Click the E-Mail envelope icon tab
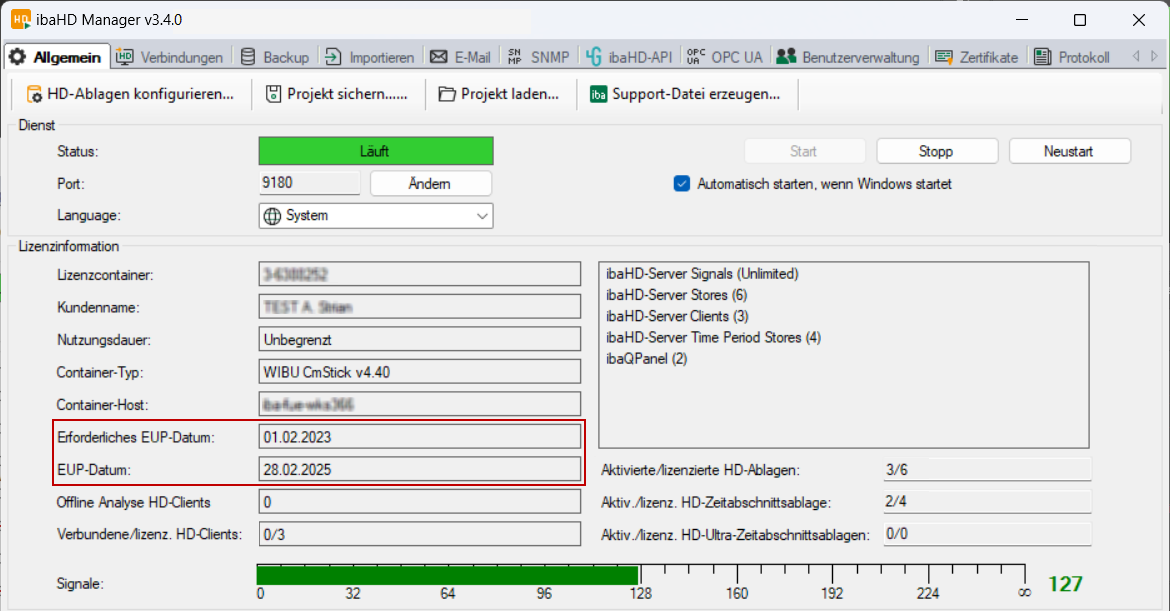 (x=438, y=57)
